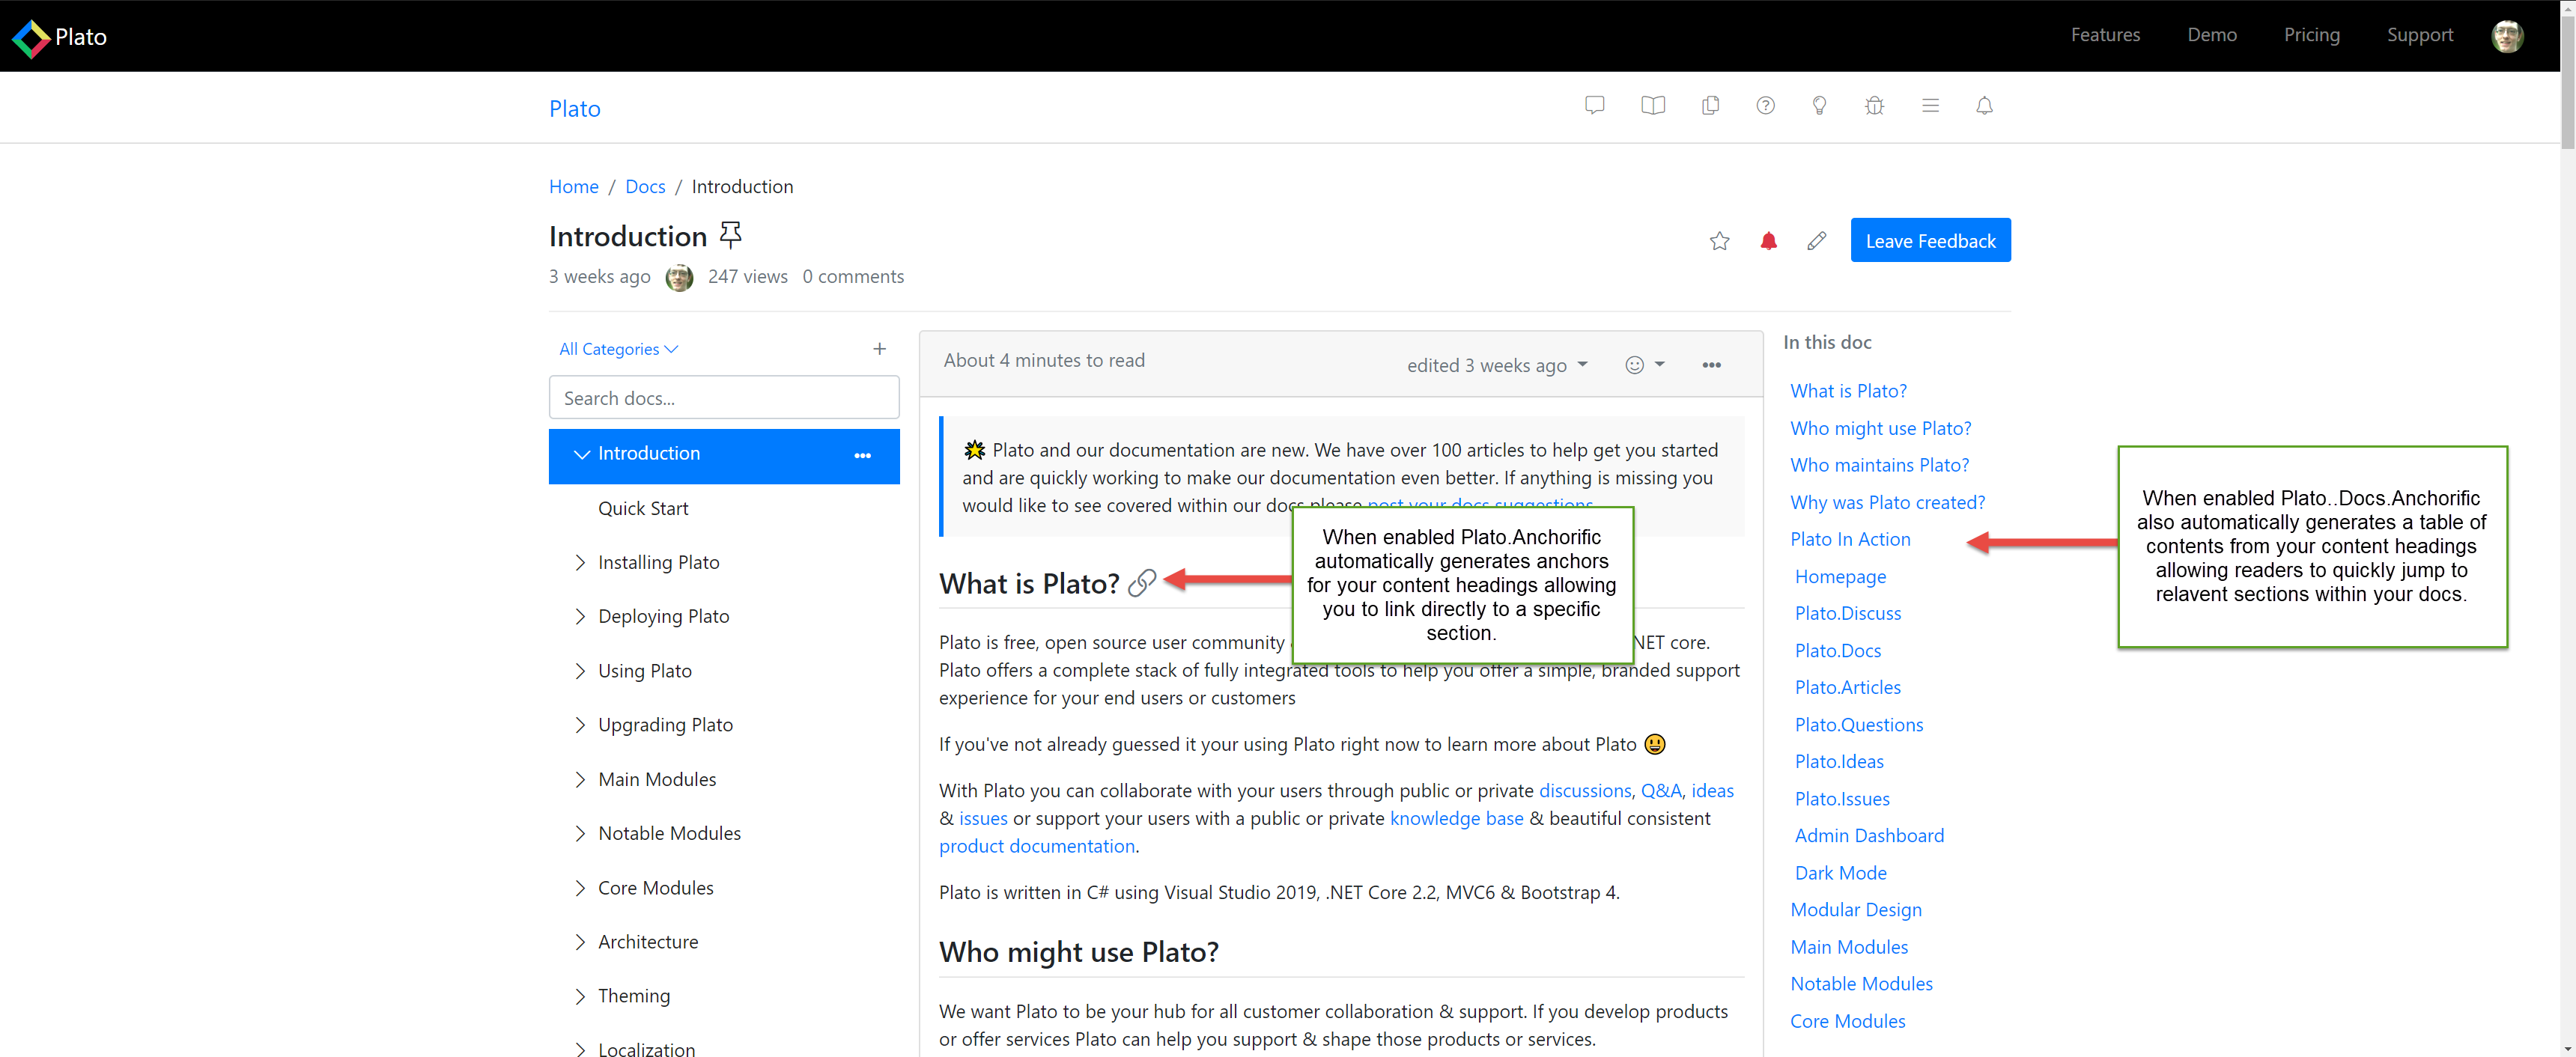
Task: Open the All Categories dropdown
Action: pos(618,349)
